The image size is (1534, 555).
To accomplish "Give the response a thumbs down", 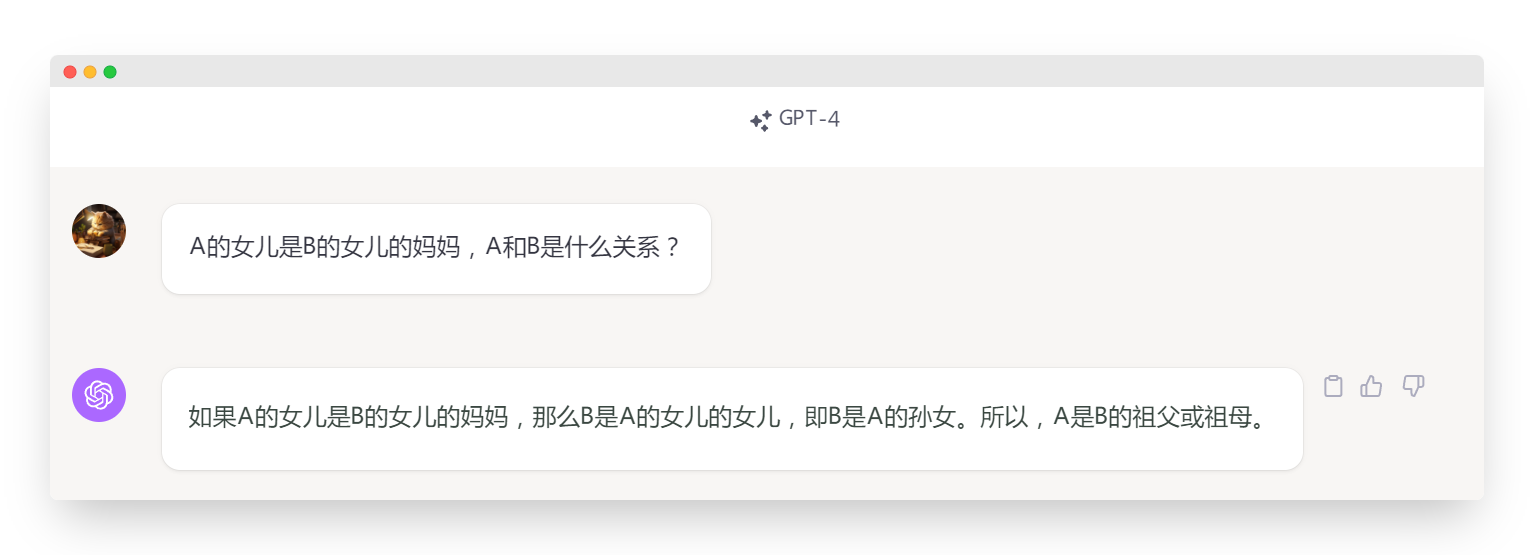I will 1413,386.
